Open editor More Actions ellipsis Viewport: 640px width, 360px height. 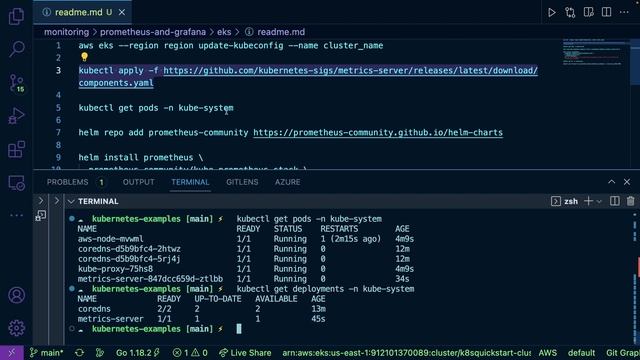click(624, 12)
